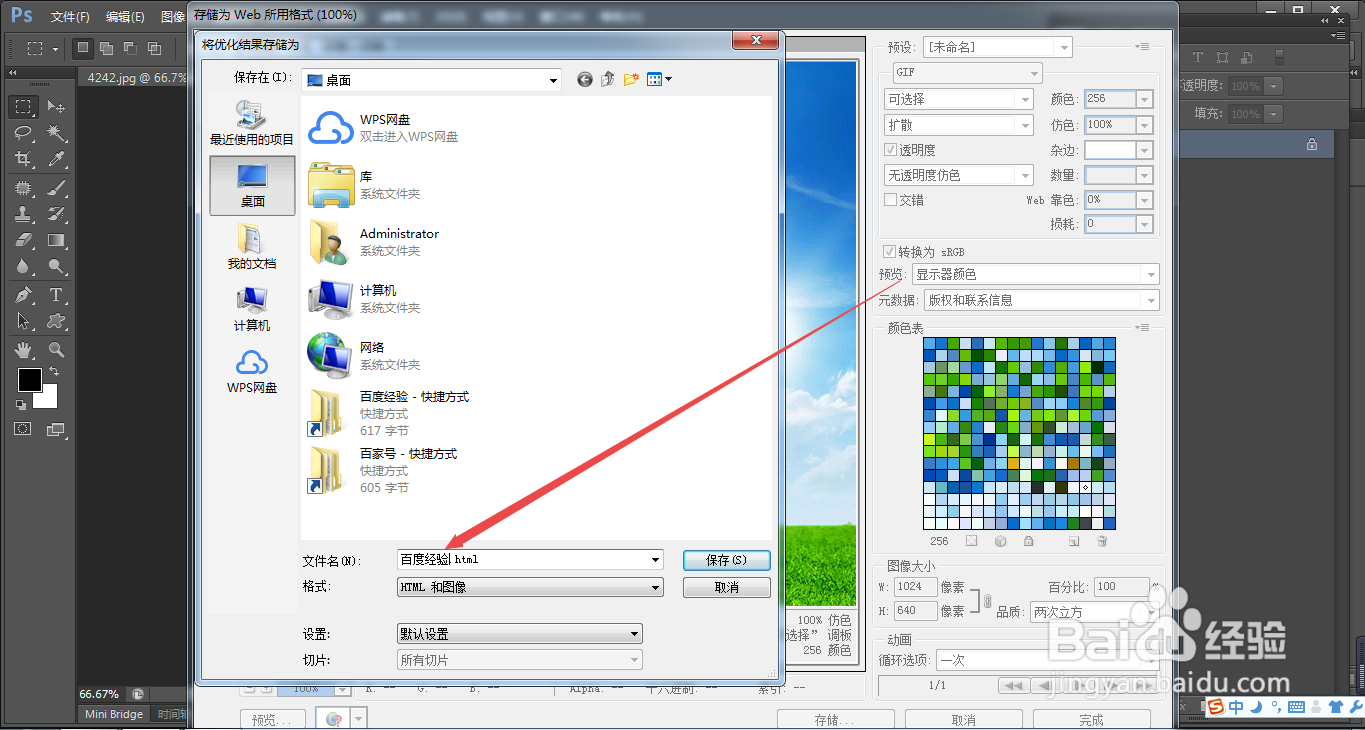
Task: Click the up-one-level folder icon
Action: [x=607, y=80]
